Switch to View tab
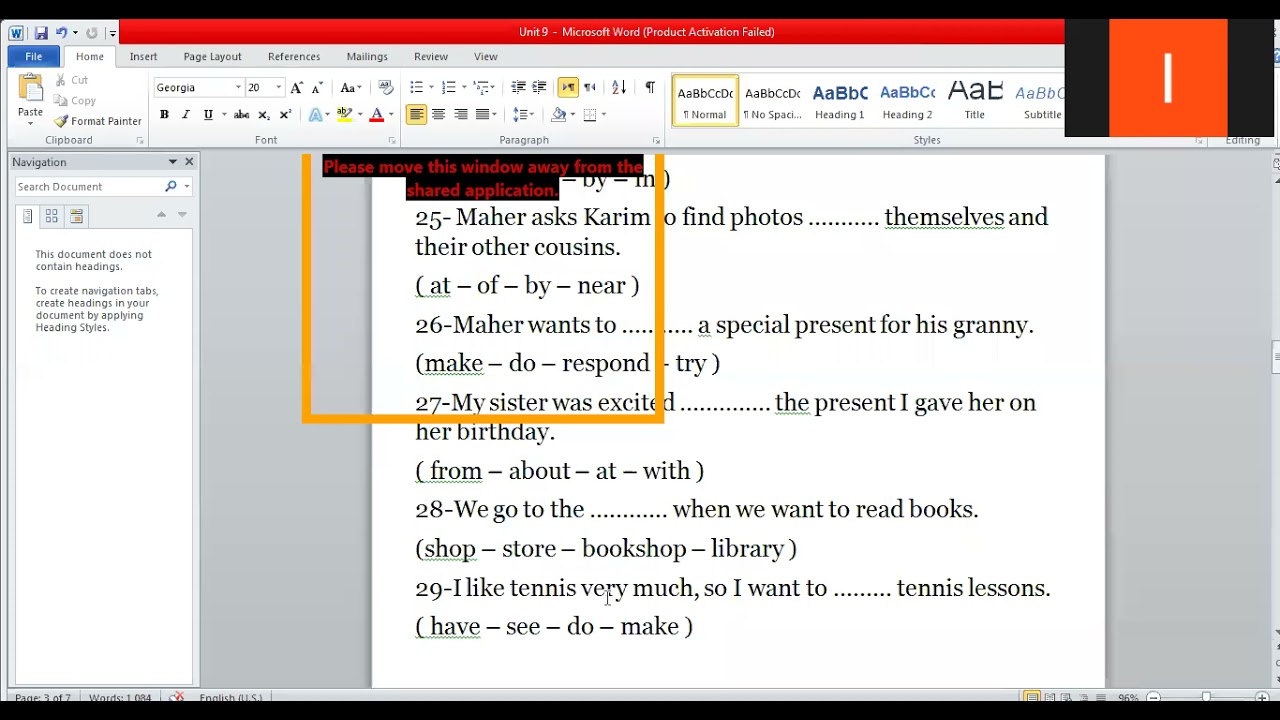This screenshot has height=720, width=1280. click(x=486, y=57)
